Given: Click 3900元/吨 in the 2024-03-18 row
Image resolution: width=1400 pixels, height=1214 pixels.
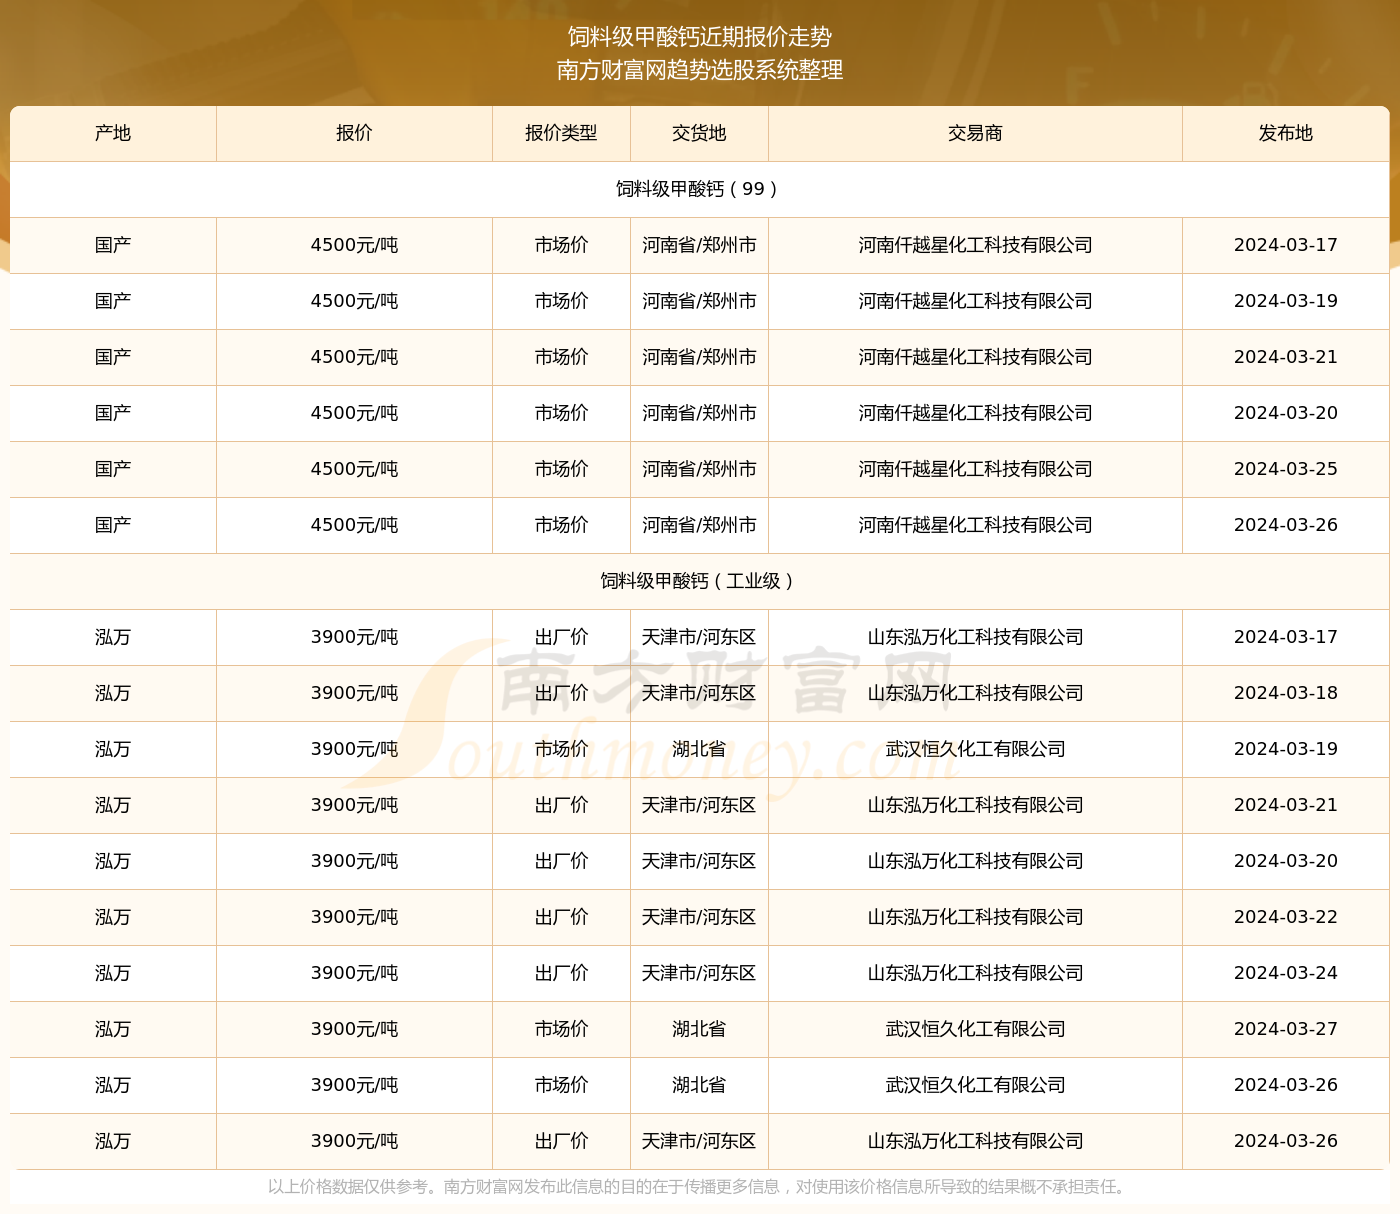Looking at the screenshot, I should click(354, 693).
